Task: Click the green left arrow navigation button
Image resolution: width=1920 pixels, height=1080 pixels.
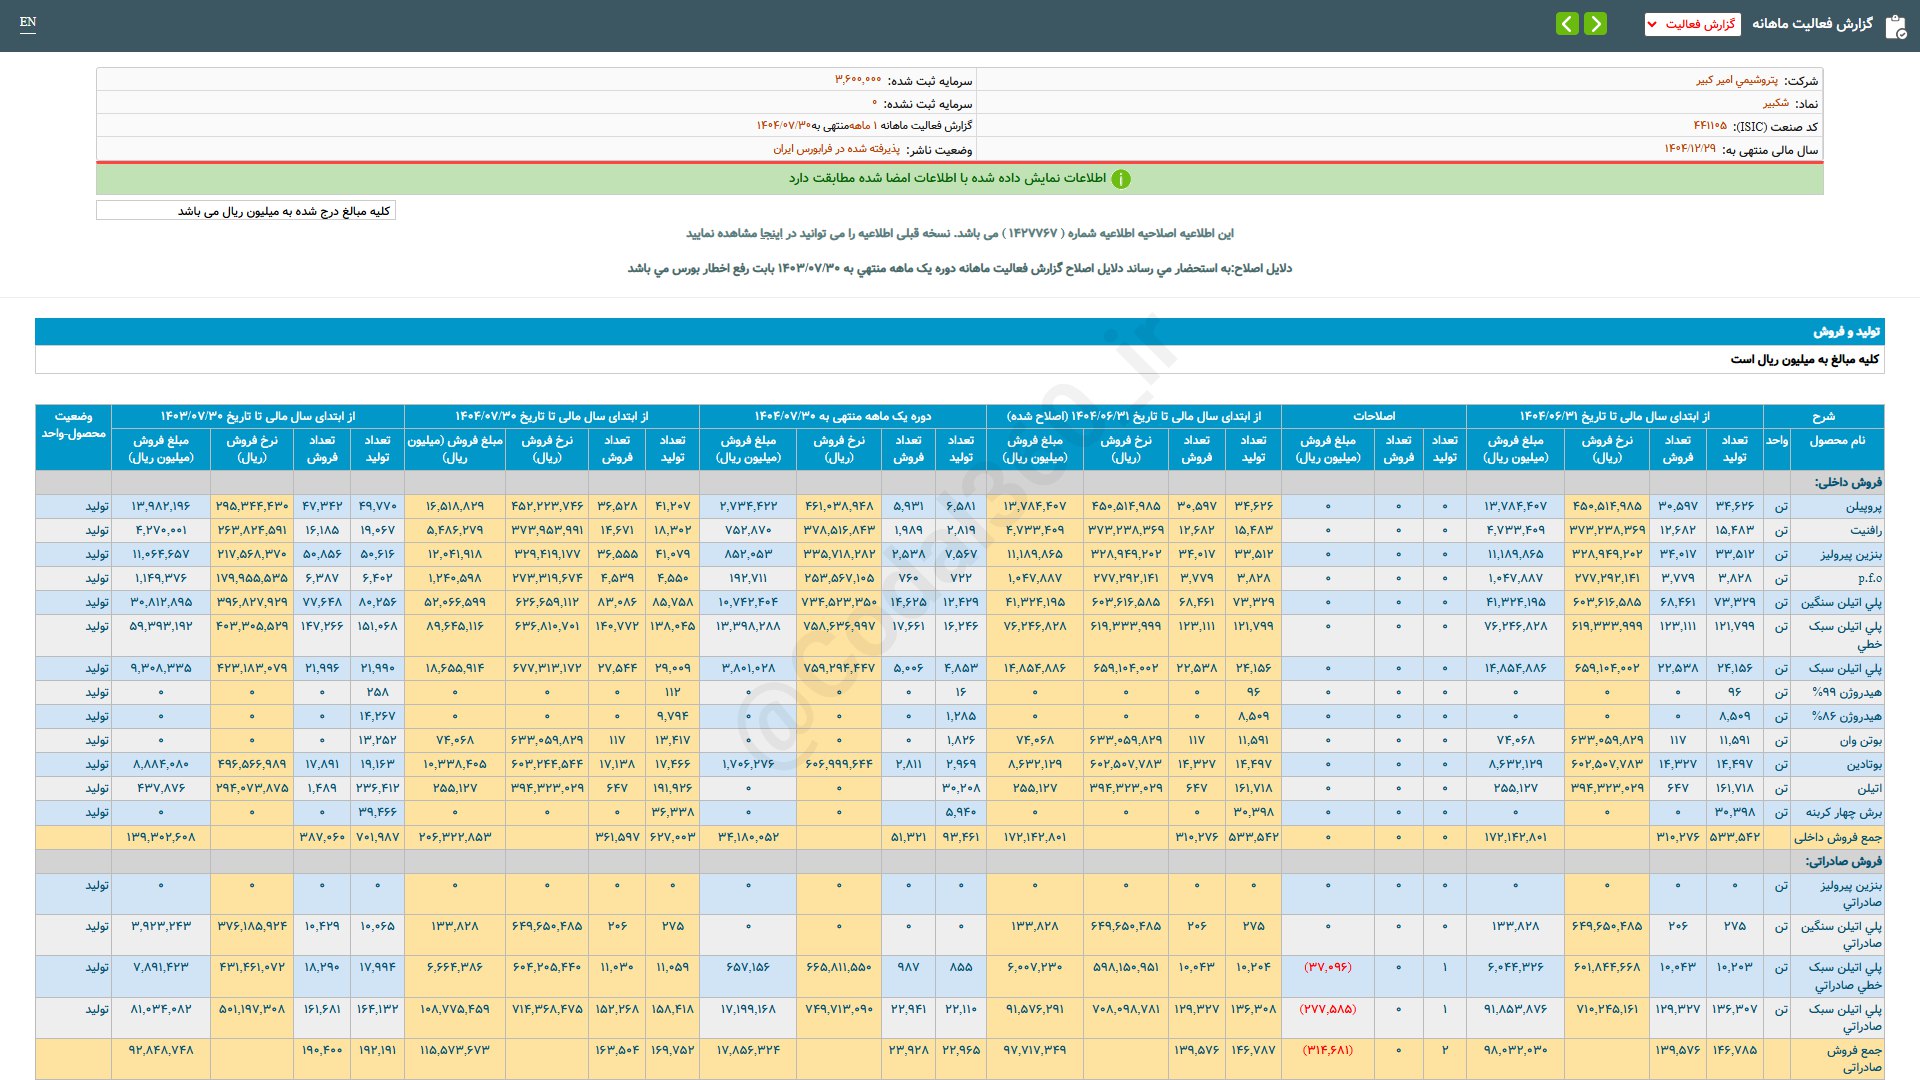Action: 1567,24
